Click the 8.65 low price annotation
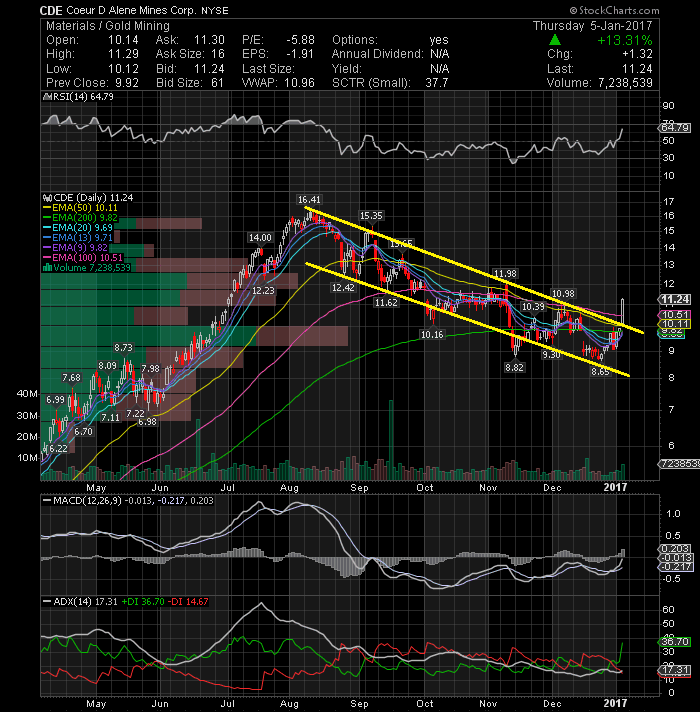The image size is (700, 712). coord(600,371)
